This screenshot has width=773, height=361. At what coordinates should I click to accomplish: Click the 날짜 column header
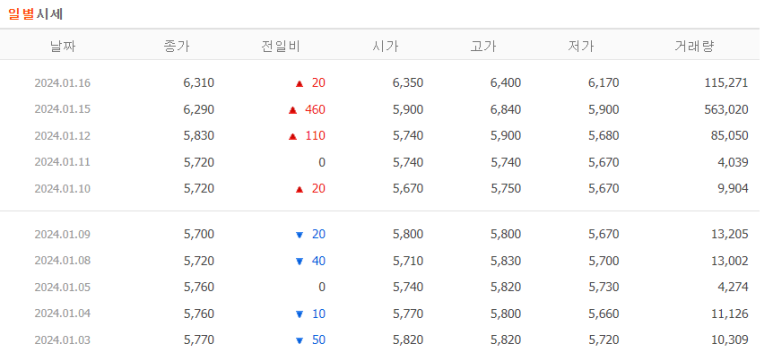[x=63, y=46]
